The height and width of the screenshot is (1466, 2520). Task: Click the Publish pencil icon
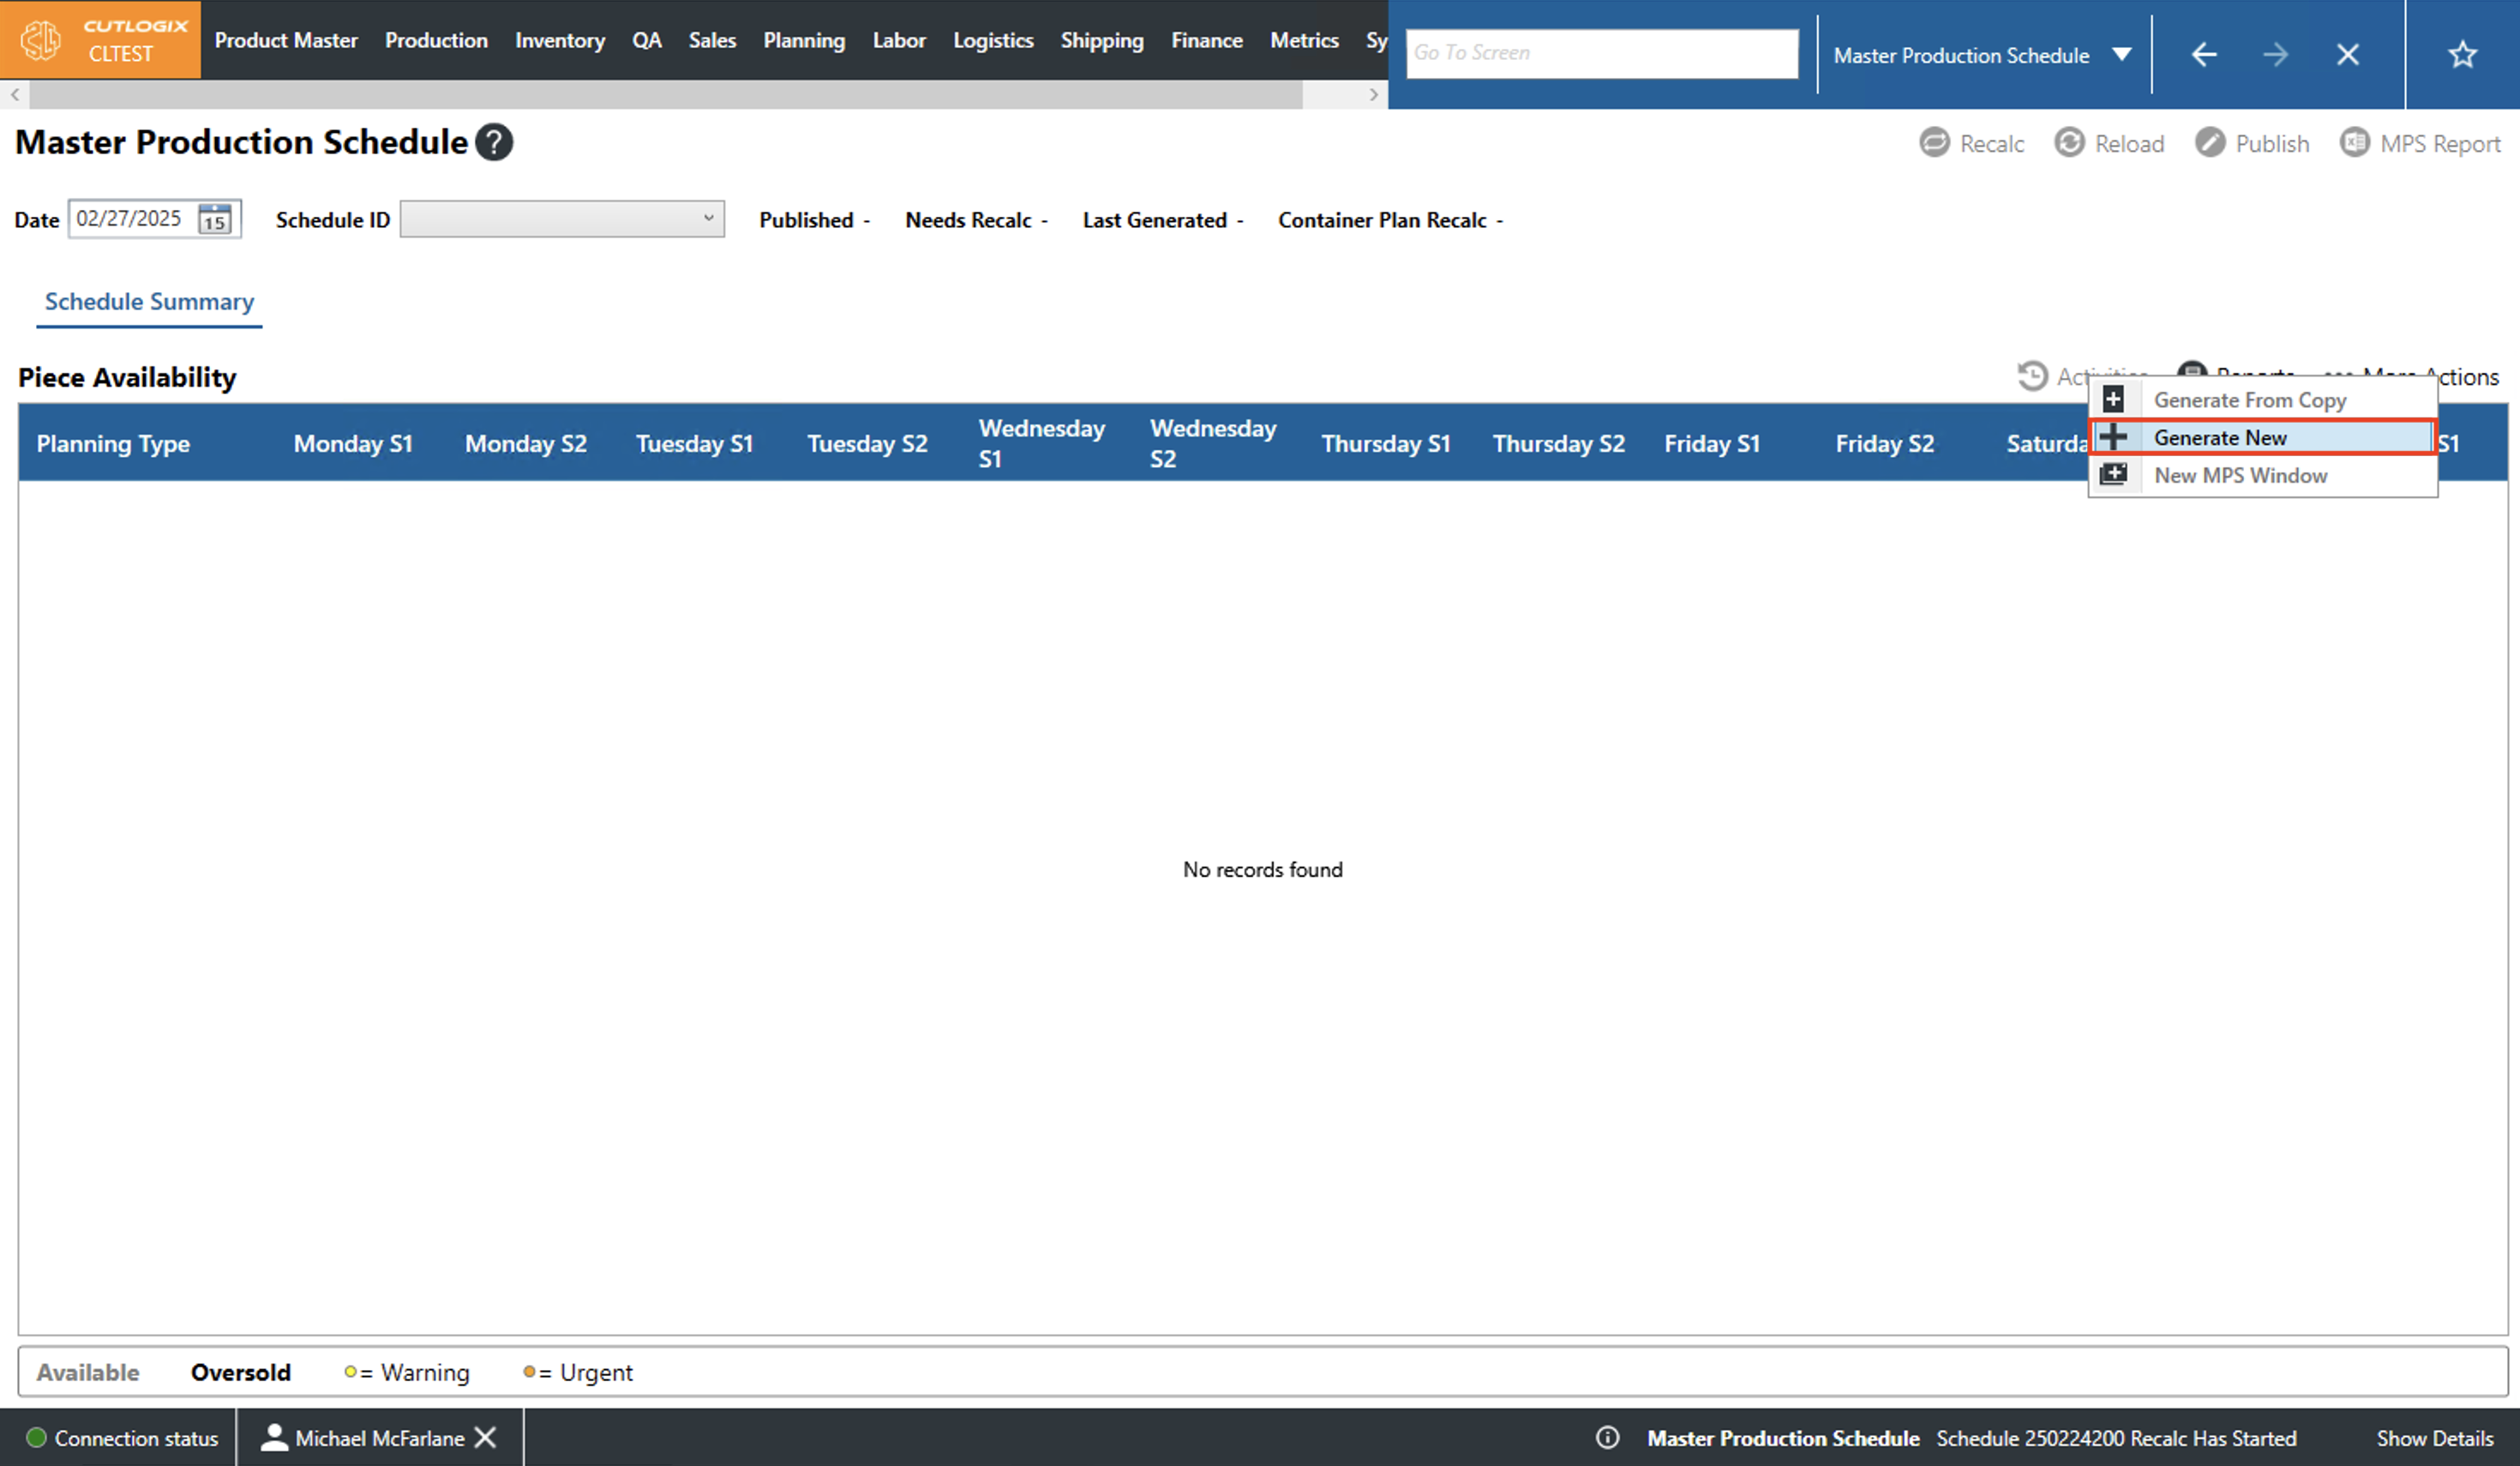[2210, 143]
